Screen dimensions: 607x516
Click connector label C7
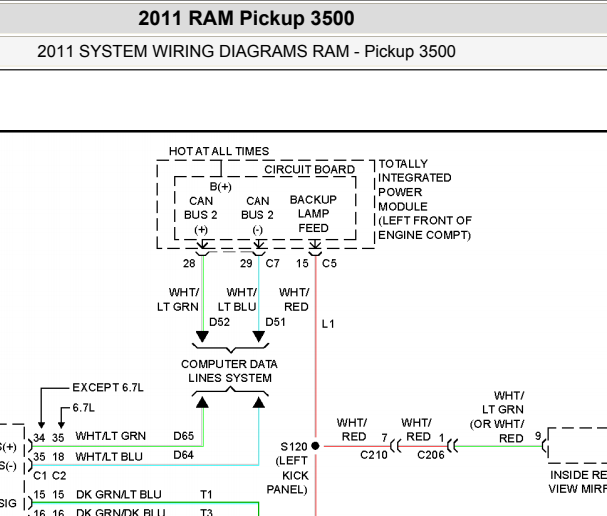click(272, 264)
